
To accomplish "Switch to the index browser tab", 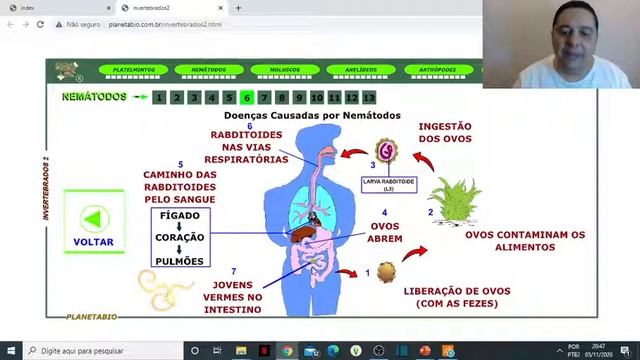I will click(57, 8).
